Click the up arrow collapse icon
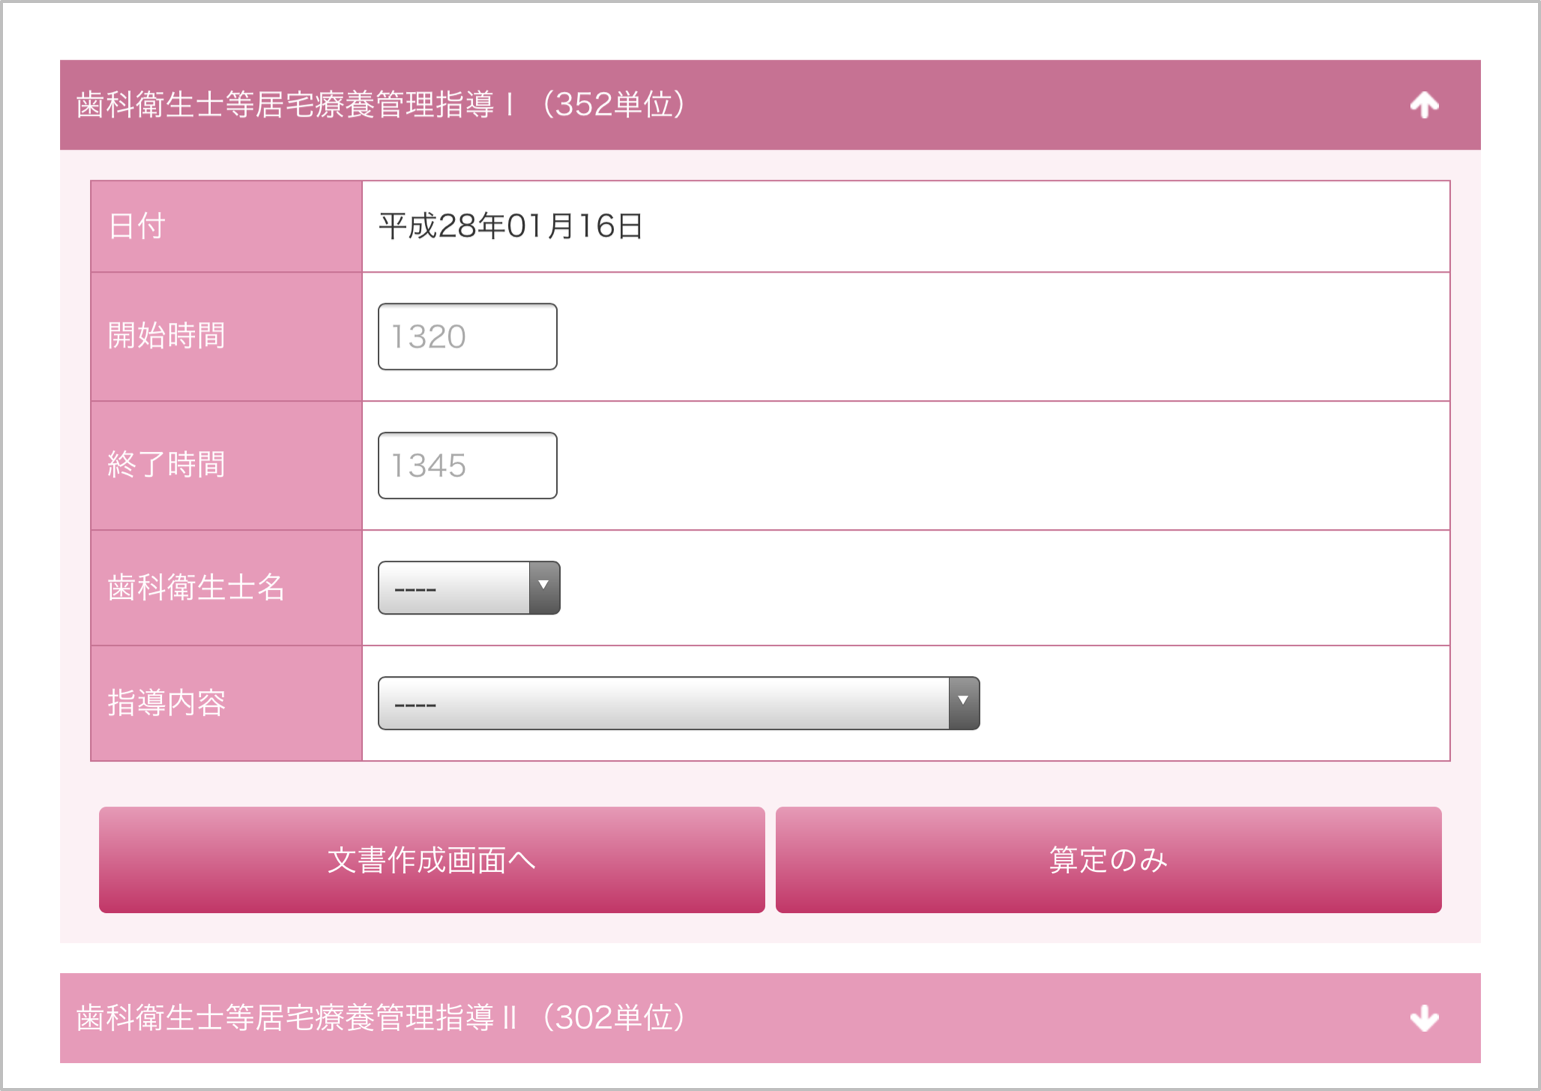This screenshot has height=1091, width=1541. pyautogui.click(x=1424, y=105)
